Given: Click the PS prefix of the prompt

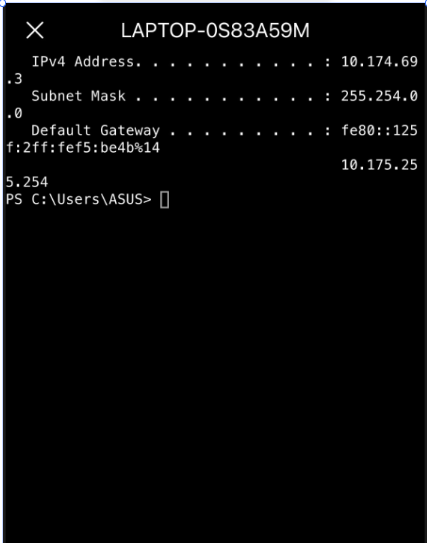Looking at the screenshot, I should point(14,199).
